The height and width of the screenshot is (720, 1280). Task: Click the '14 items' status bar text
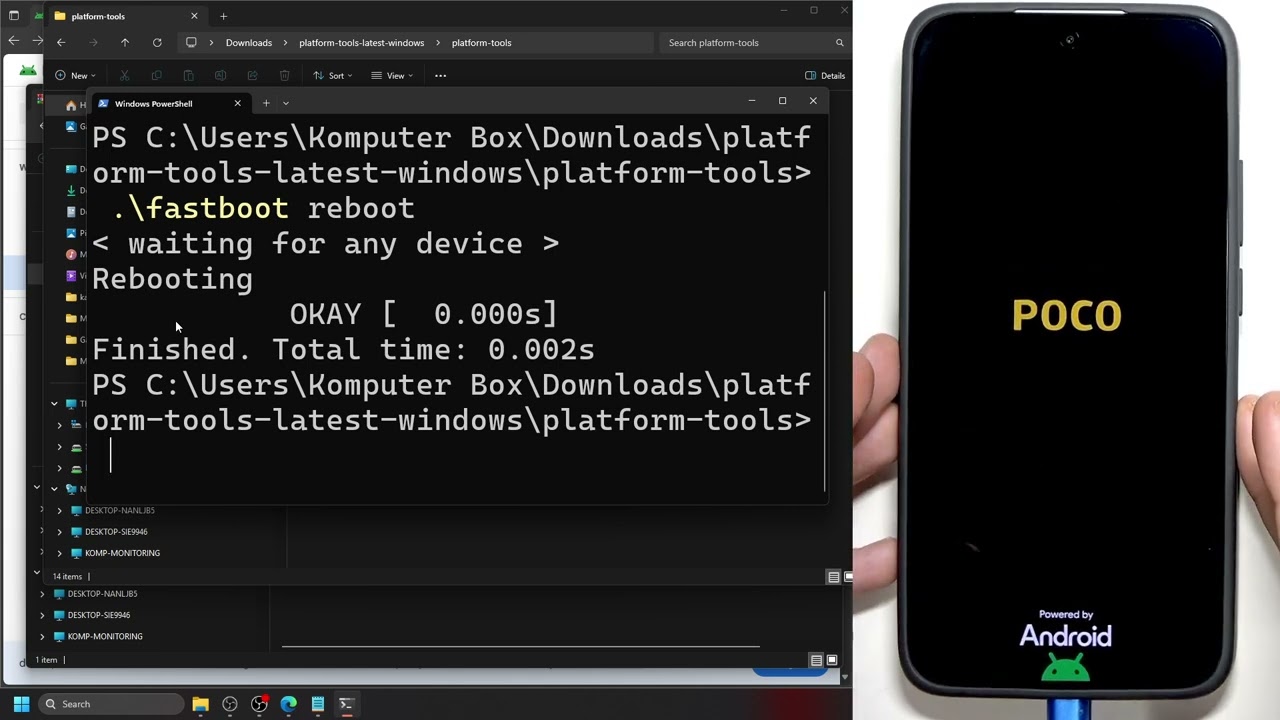tap(67, 577)
